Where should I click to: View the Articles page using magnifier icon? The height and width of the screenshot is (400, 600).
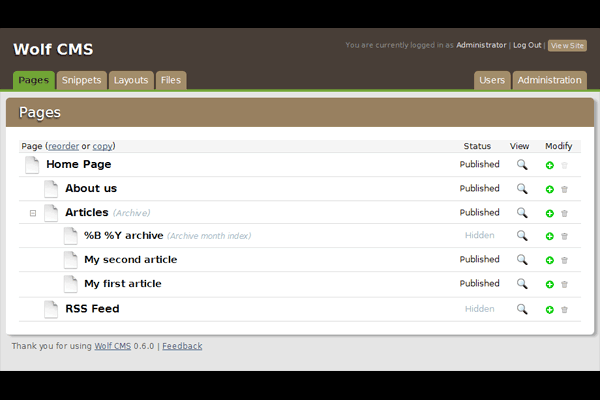pyautogui.click(x=521, y=213)
